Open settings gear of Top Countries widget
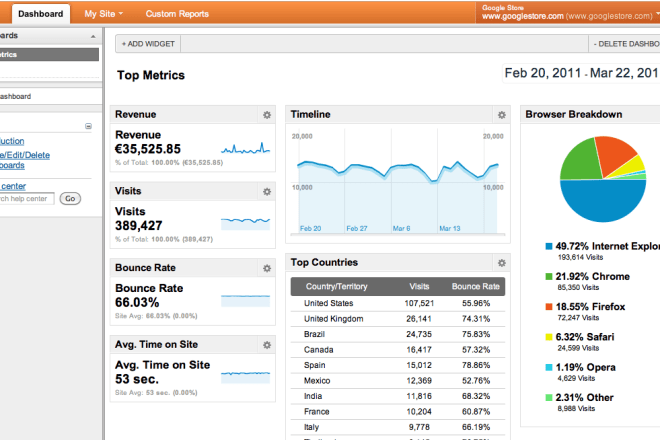This screenshot has width=660, height=440. pyautogui.click(x=502, y=263)
